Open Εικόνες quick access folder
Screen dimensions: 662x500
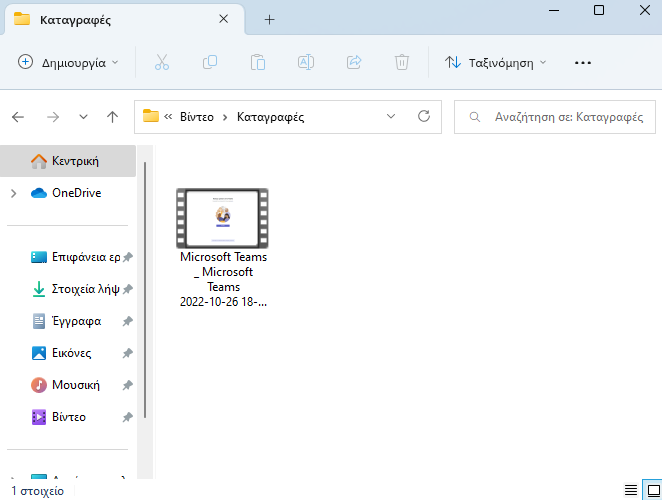coord(62,353)
